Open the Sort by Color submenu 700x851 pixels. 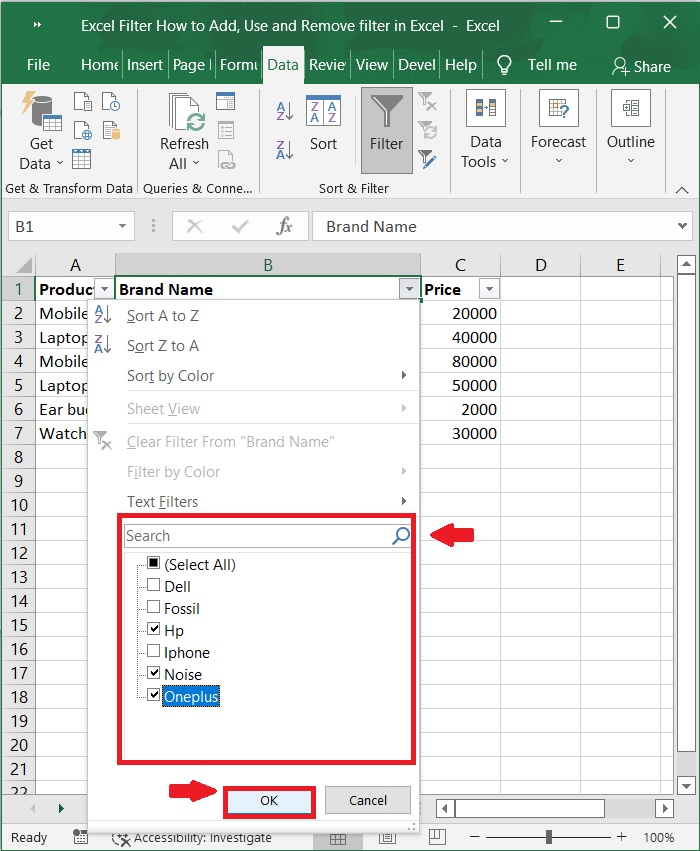[x=253, y=376]
